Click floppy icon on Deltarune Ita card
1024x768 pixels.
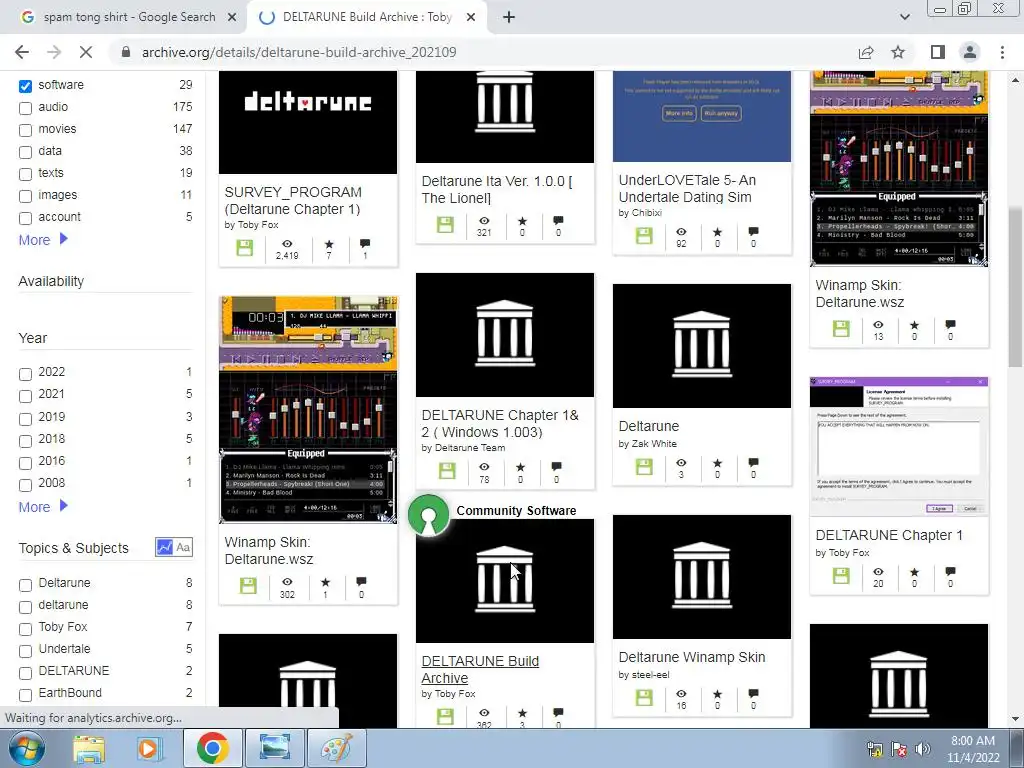445,225
